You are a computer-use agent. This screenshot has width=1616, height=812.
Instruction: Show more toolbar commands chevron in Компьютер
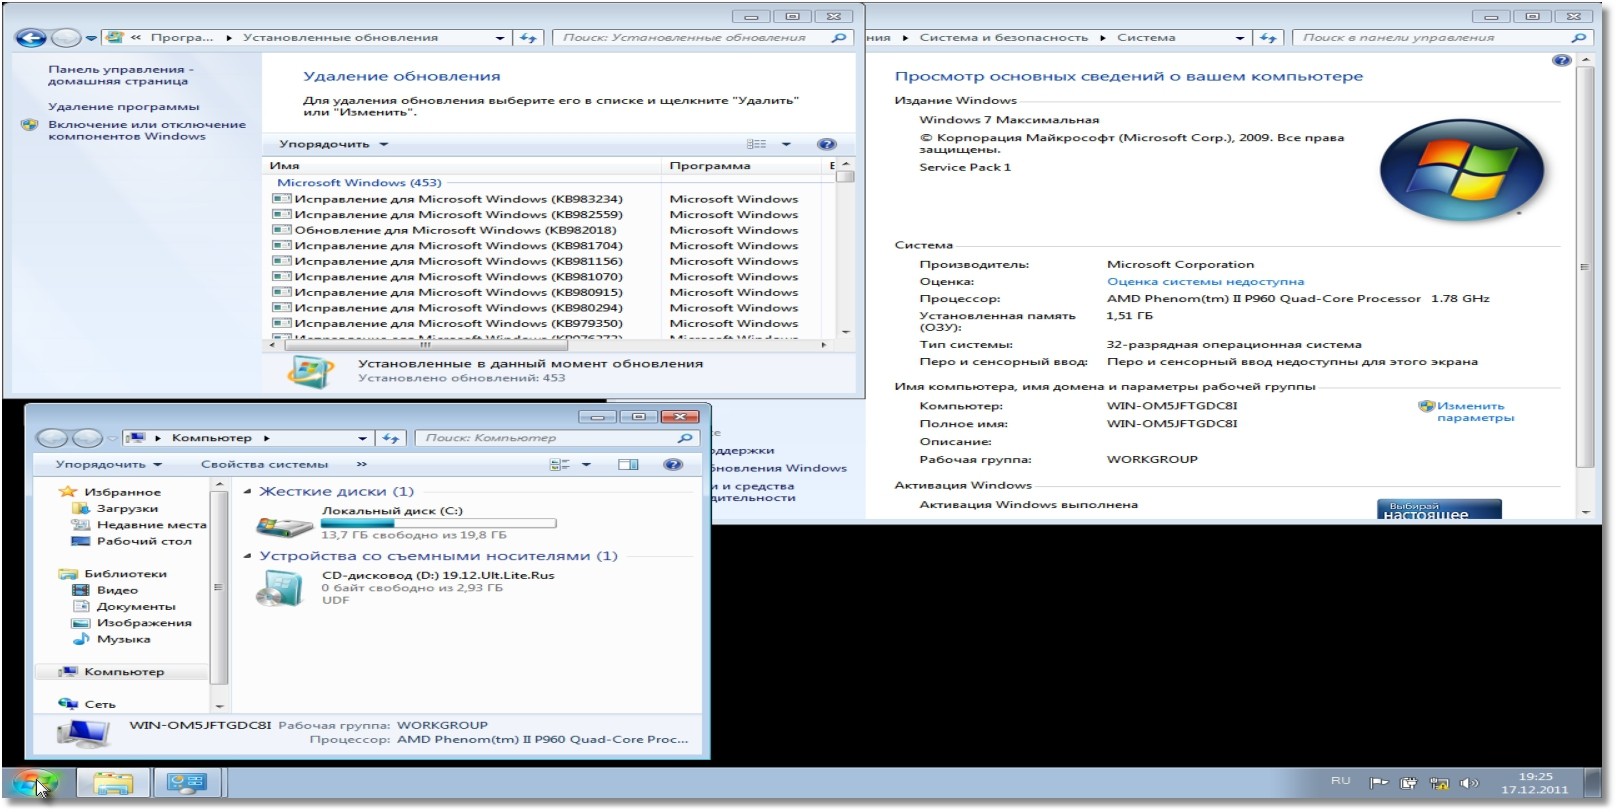coord(361,464)
